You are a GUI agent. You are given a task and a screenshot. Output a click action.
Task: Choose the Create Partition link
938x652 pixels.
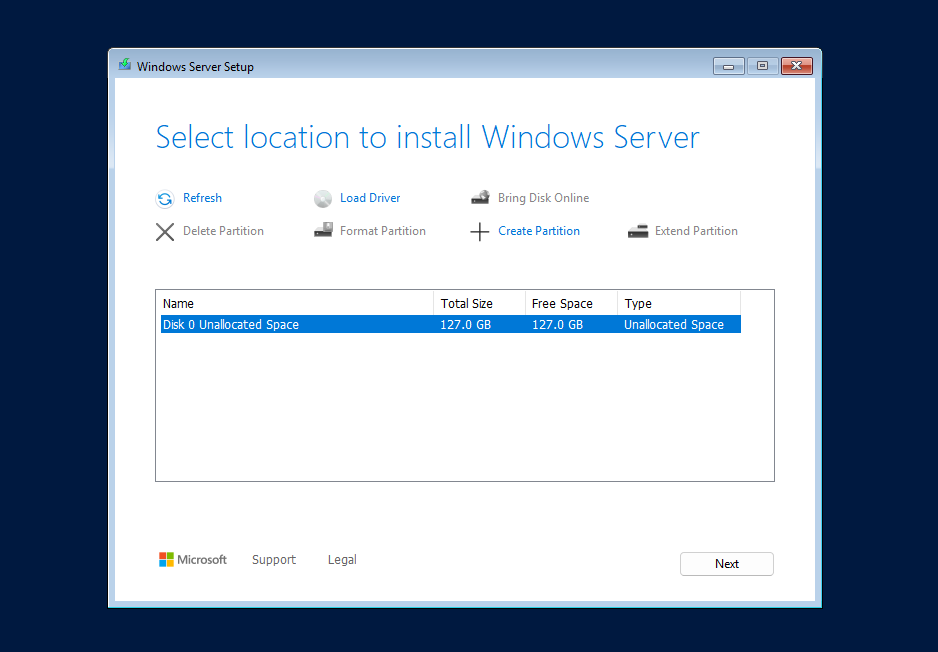pos(539,231)
